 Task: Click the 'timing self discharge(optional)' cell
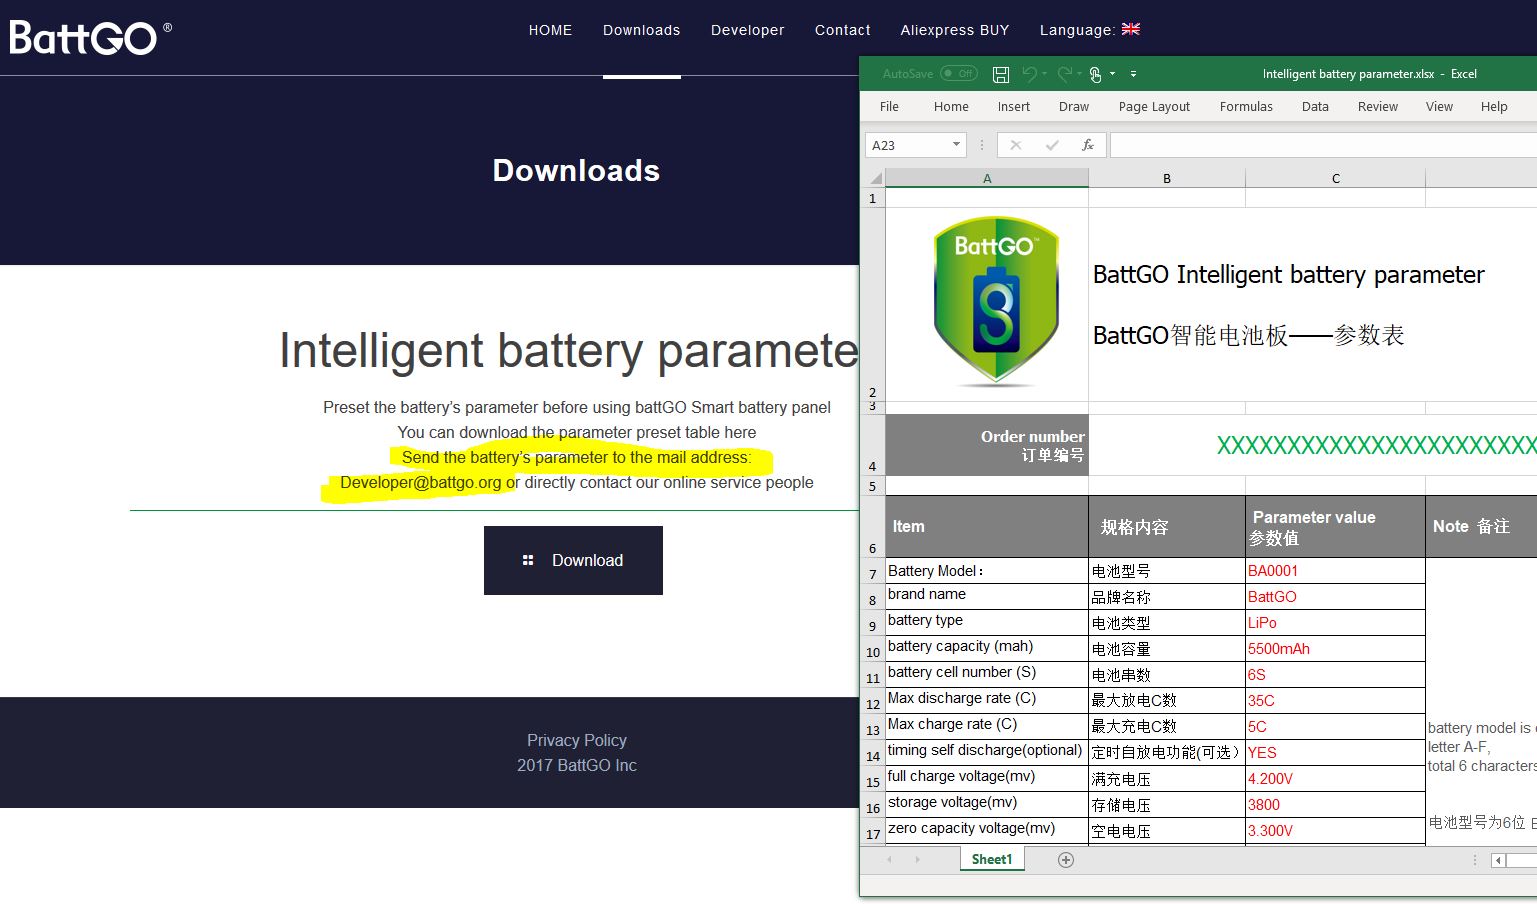tap(987, 753)
